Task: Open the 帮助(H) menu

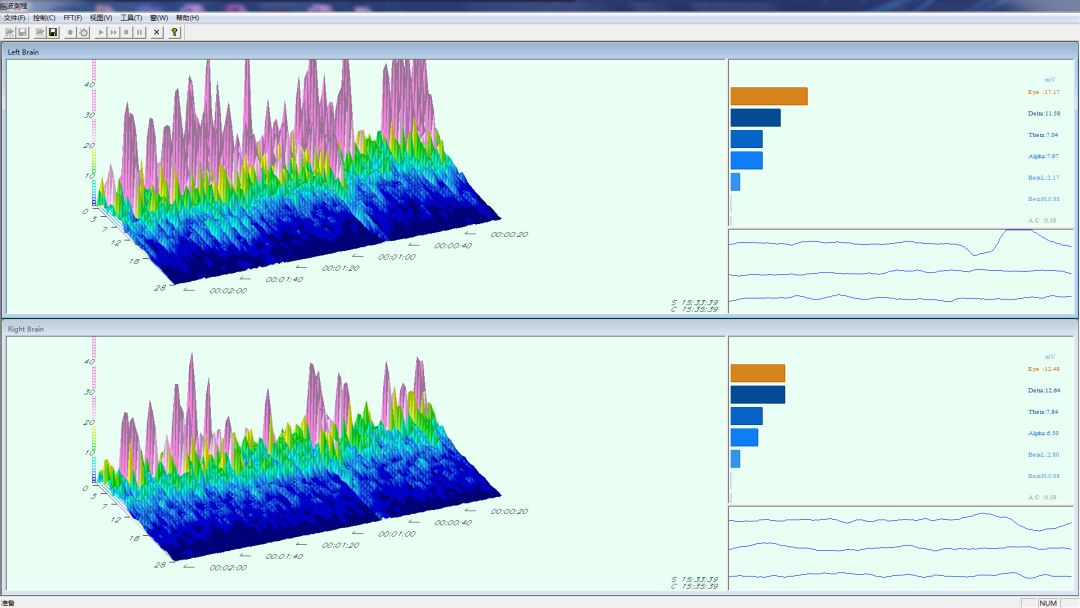Action: tap(187, 18)
